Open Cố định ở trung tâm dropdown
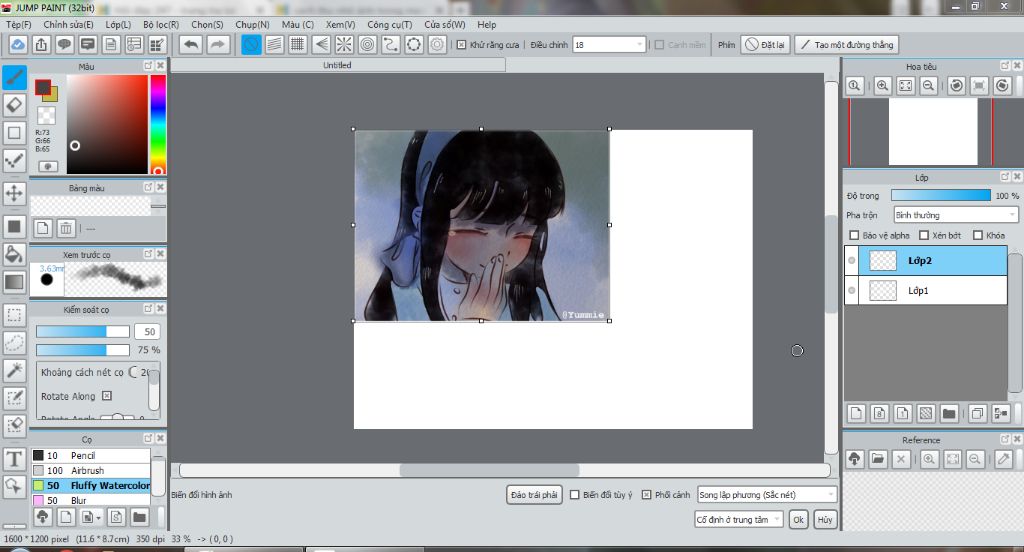This screenshot has width=1024, height=552. coord(739,519)
